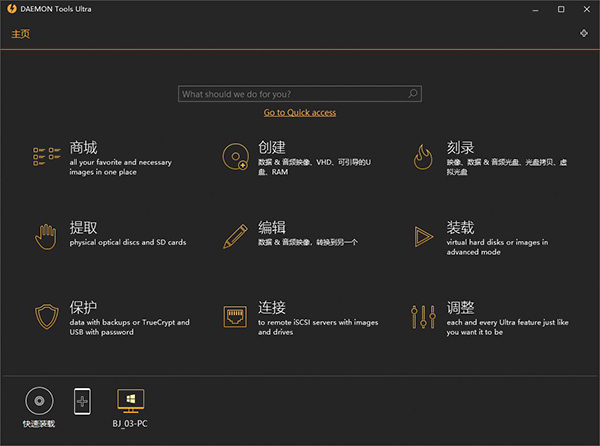The image size is (600, 446).
Task: Click text 'all your favorite and necessary'
Action: click(121, 163)
